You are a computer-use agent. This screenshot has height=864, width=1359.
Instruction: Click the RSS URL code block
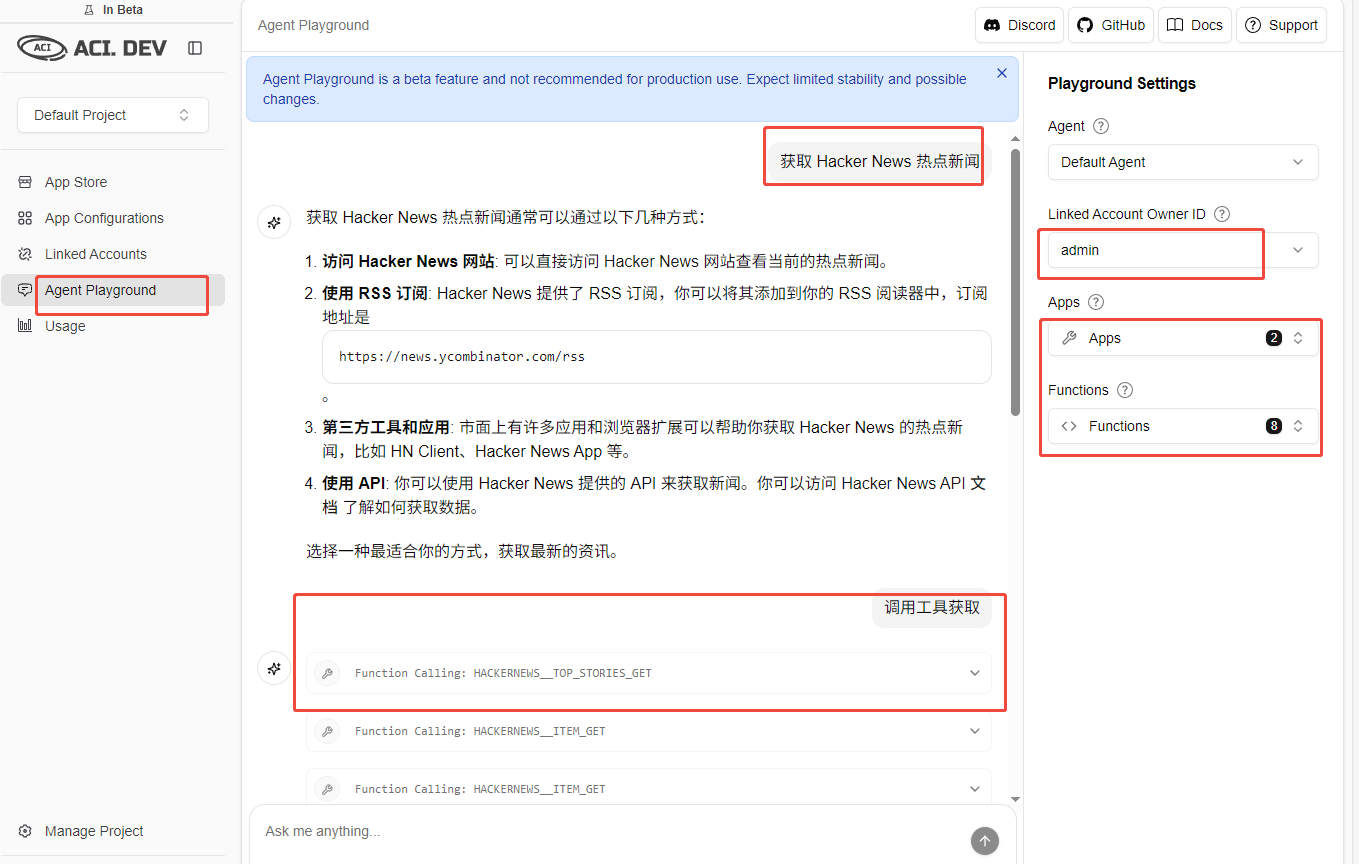(x=657, y=356)
